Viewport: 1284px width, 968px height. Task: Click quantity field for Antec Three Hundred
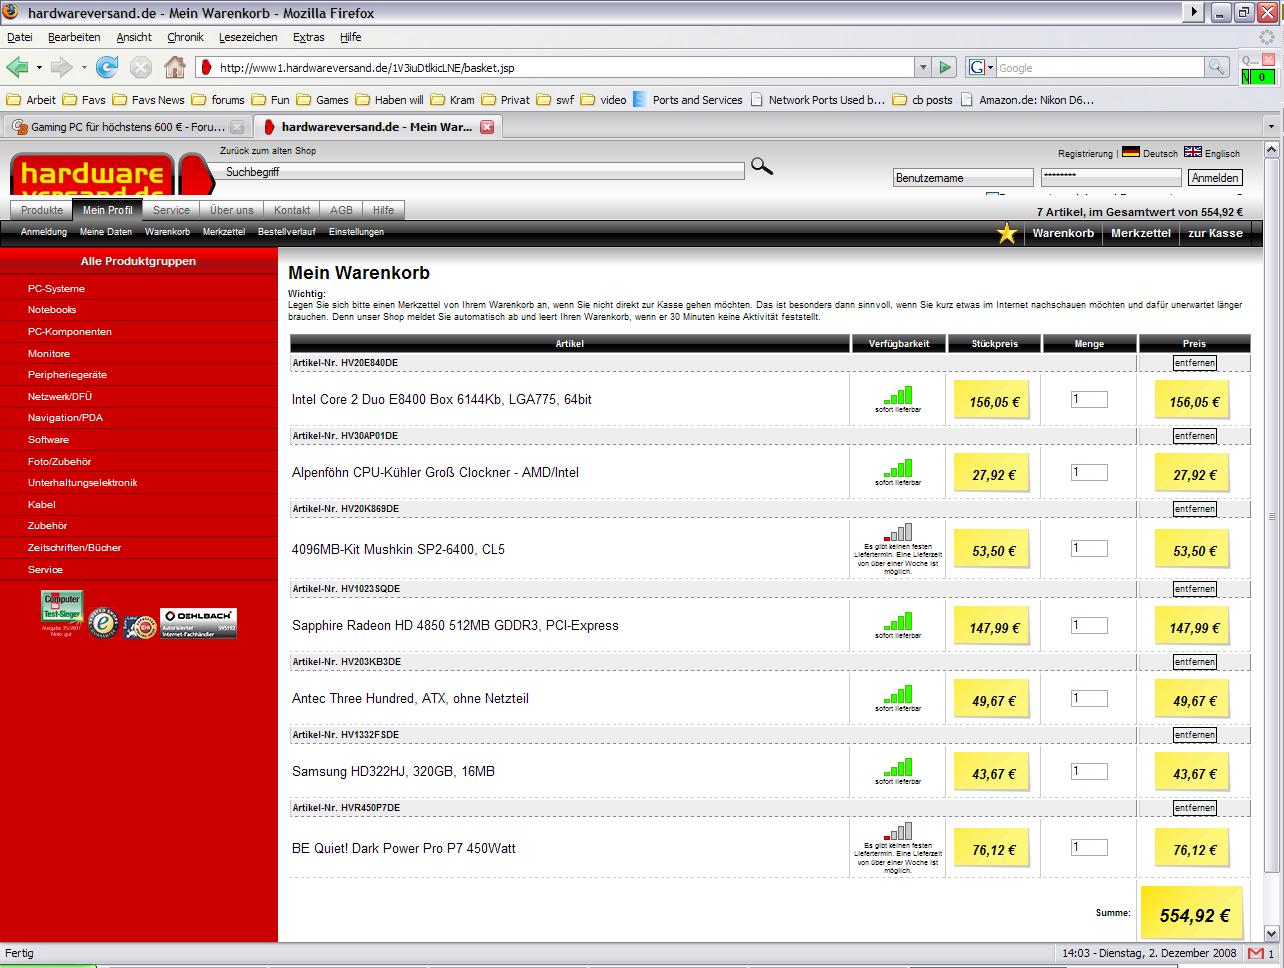1089,698
